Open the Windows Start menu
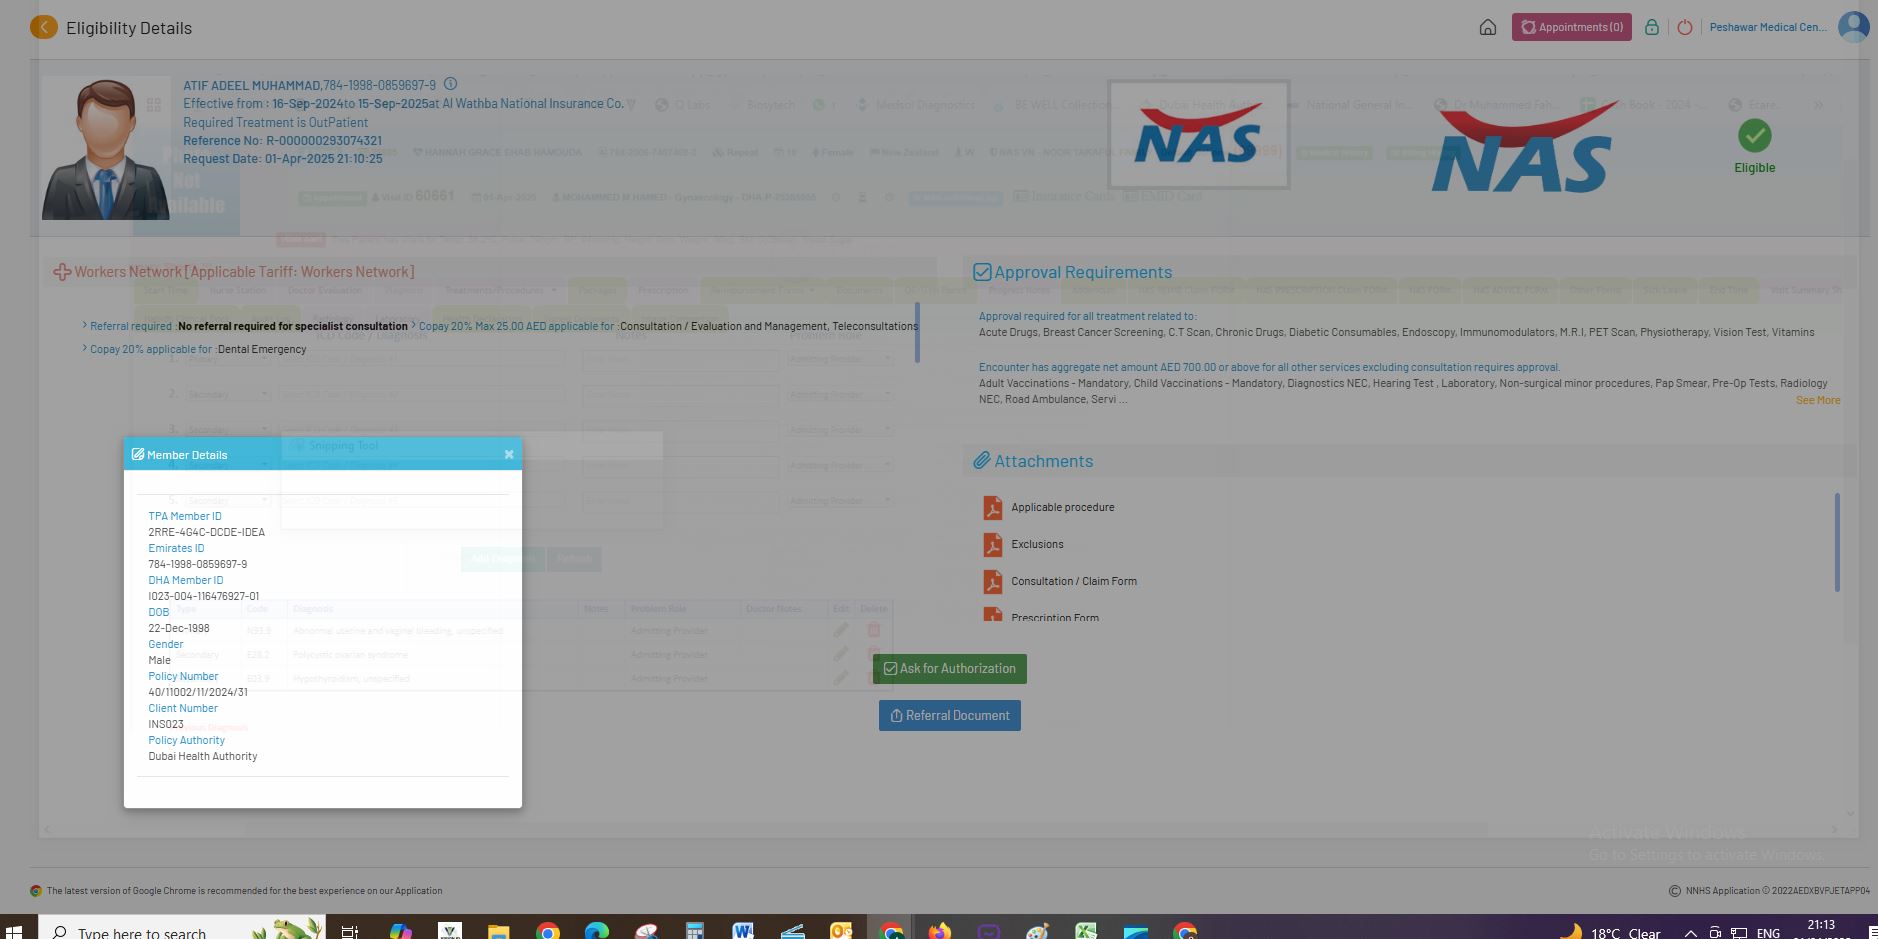 pos(13,932)
